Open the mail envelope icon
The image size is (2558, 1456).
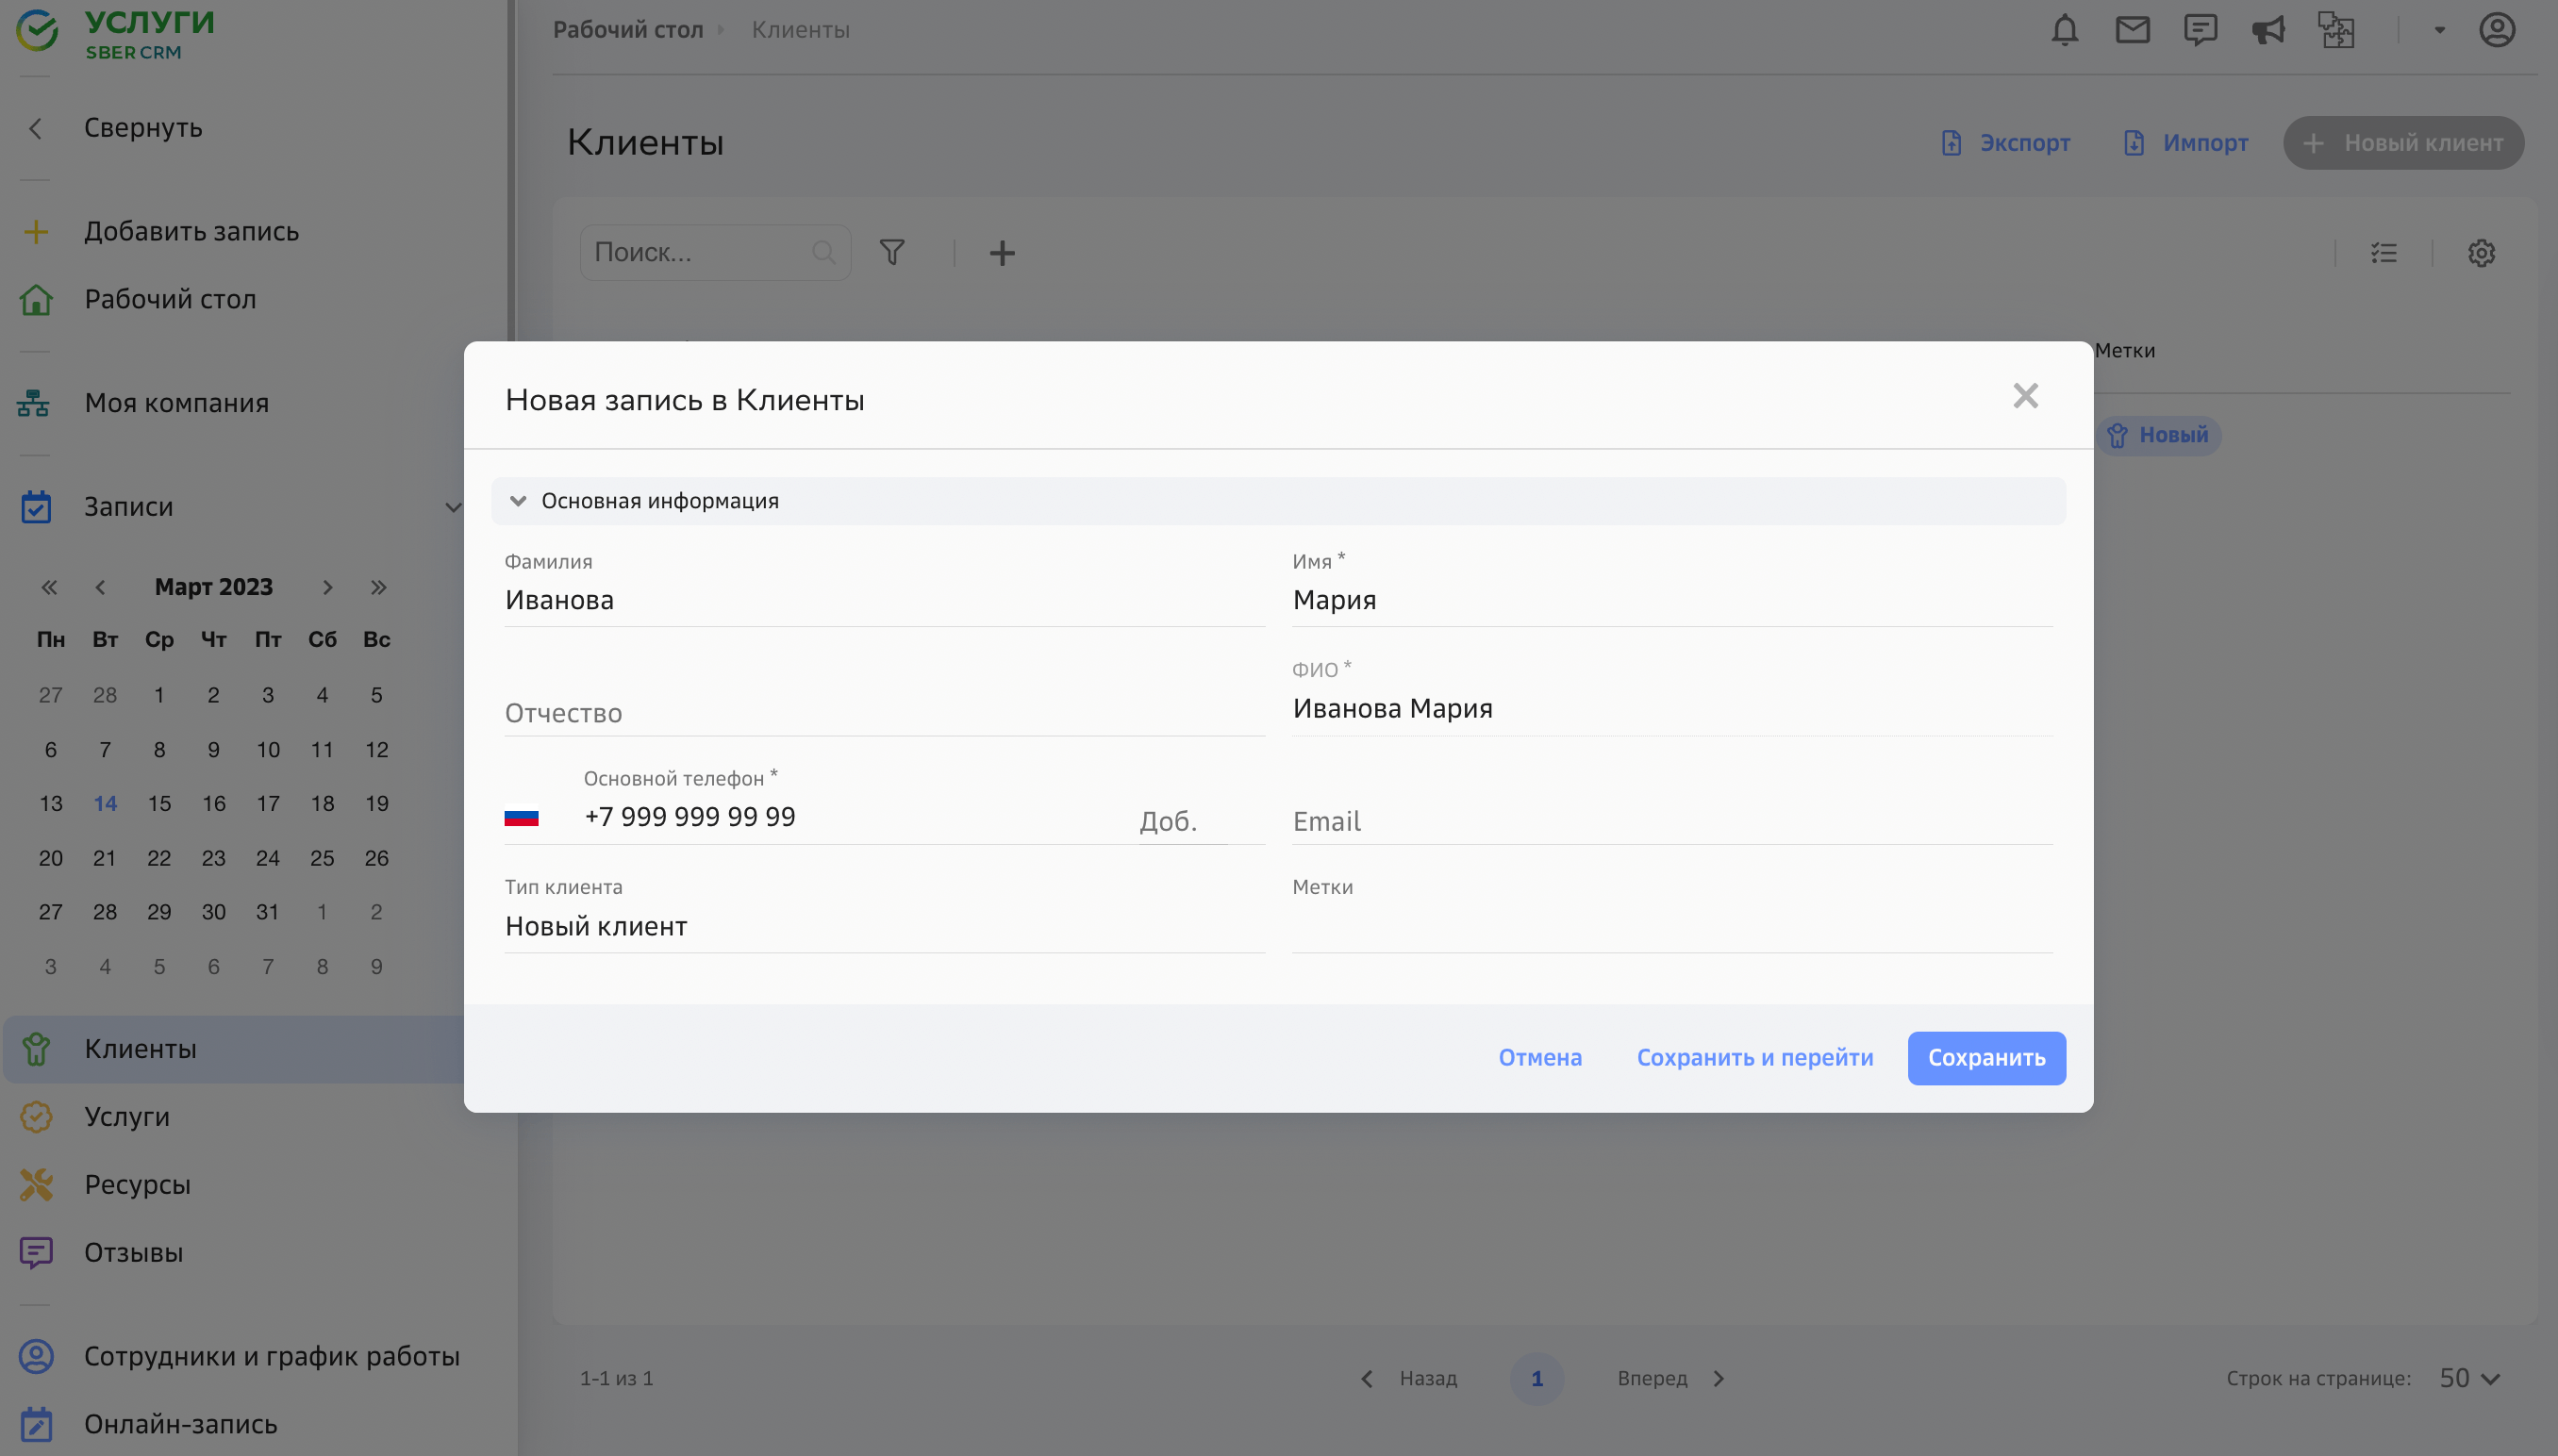pos(2132,30)
